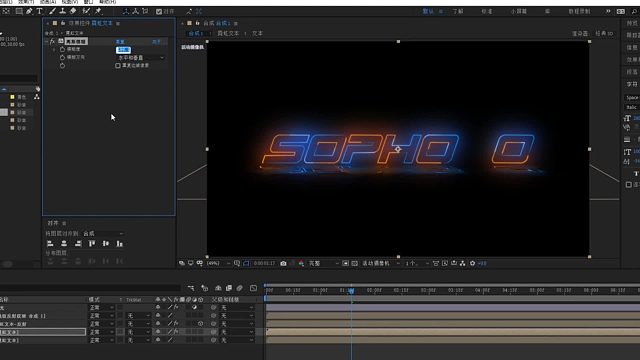Switch to the 了解 workspace
Image resolution: width=640 pixels, height=360 pixels.
coord(458,11)
